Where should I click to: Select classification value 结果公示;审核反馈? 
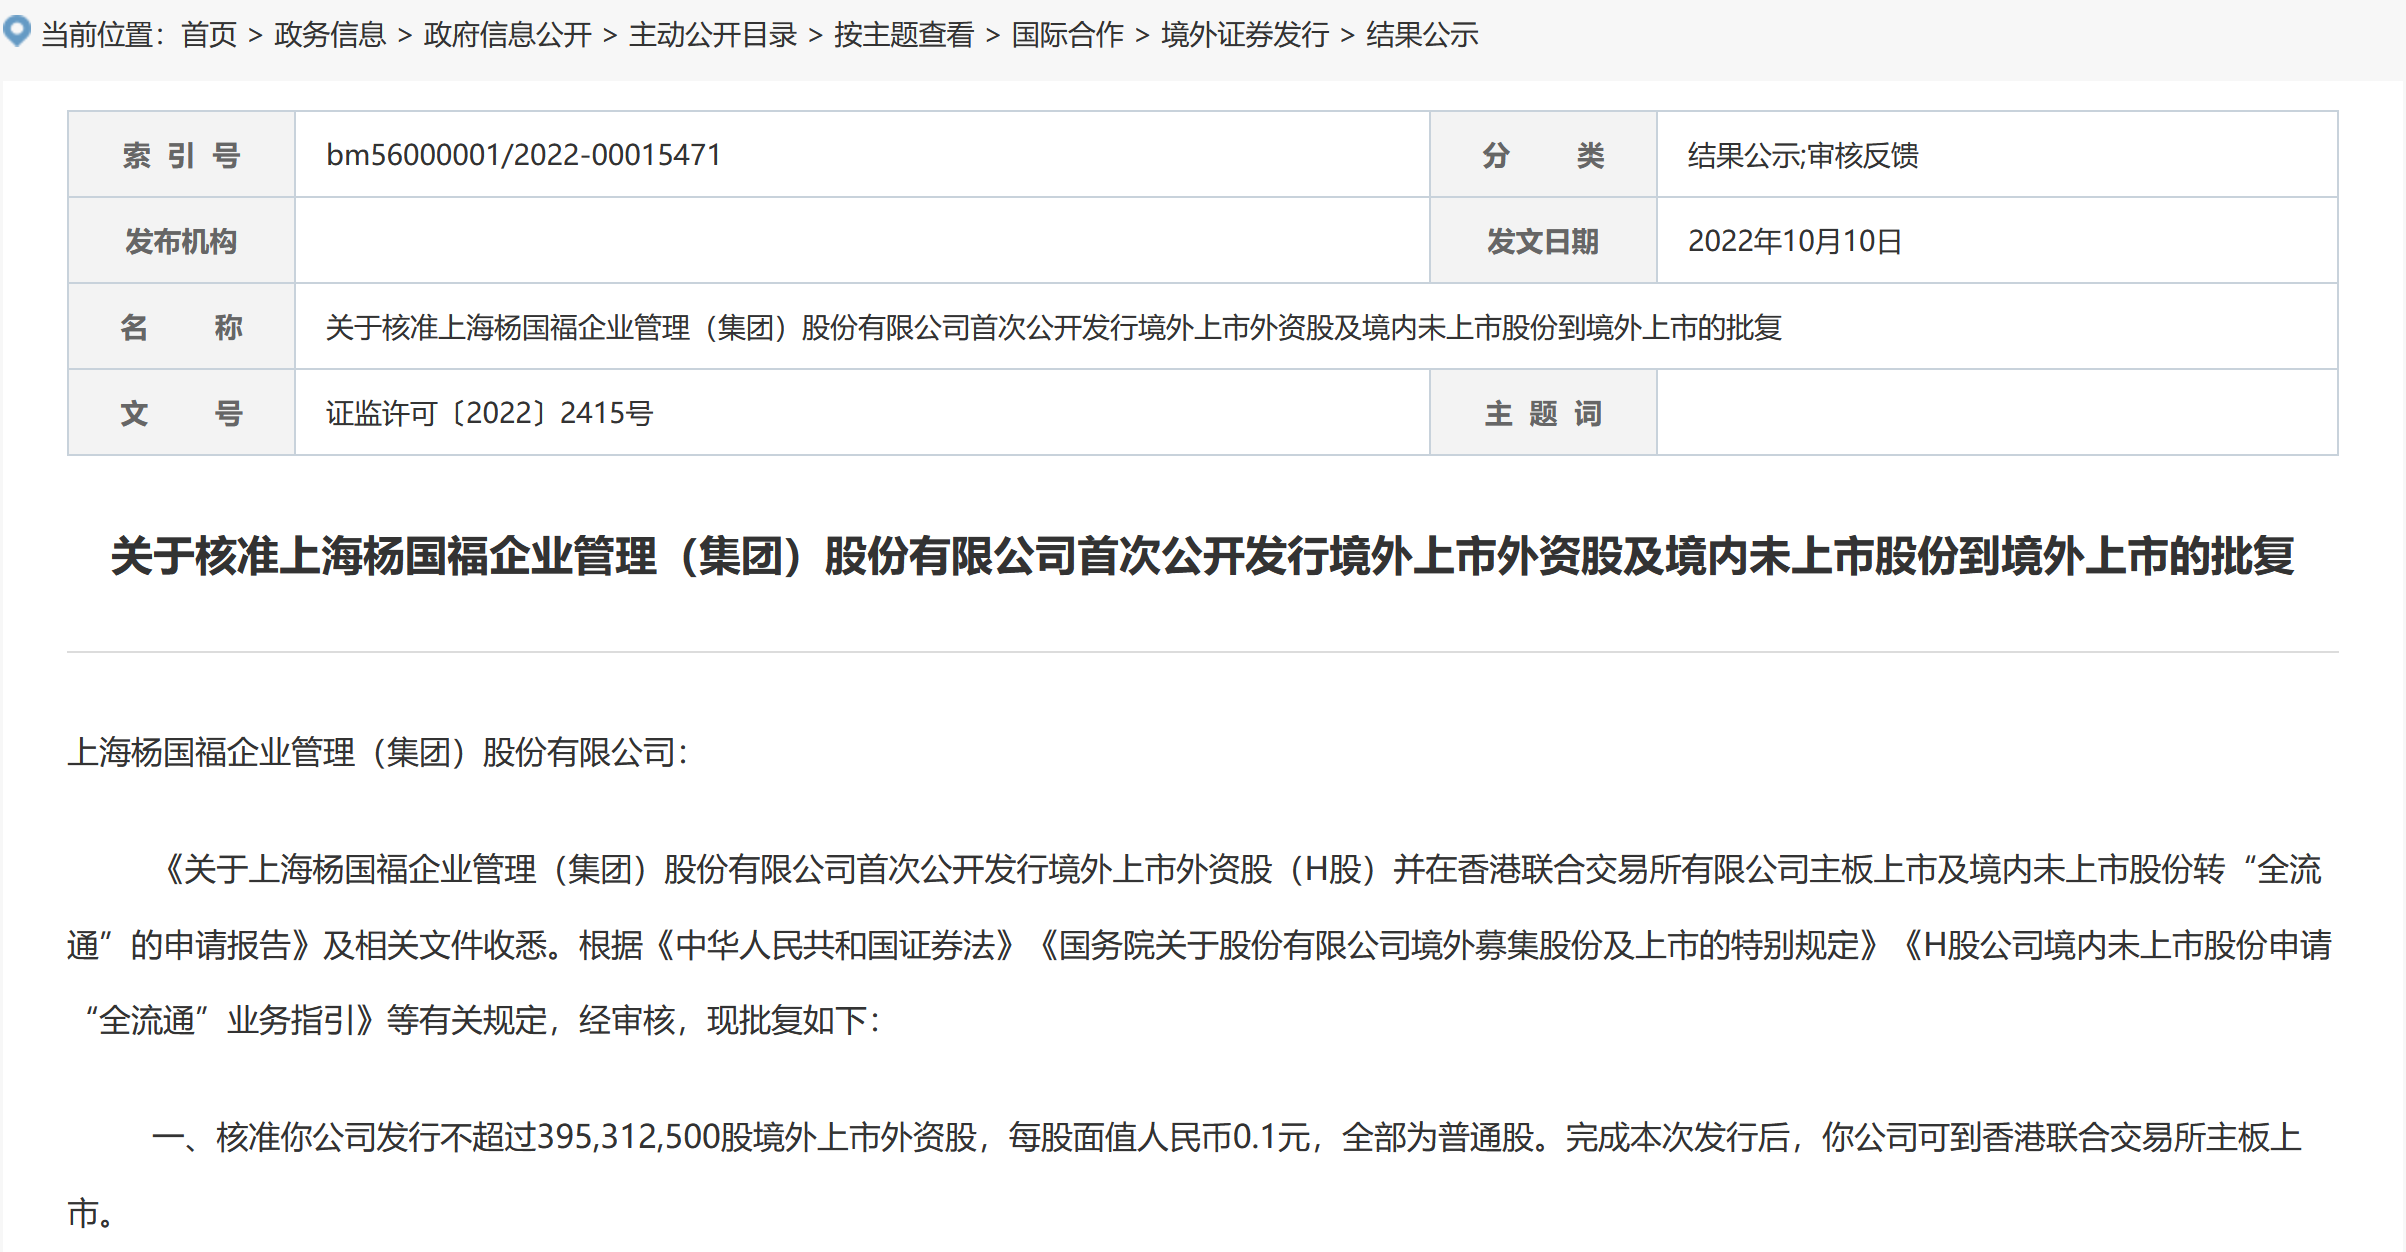pyautogui.click(x=1803, y=155)
